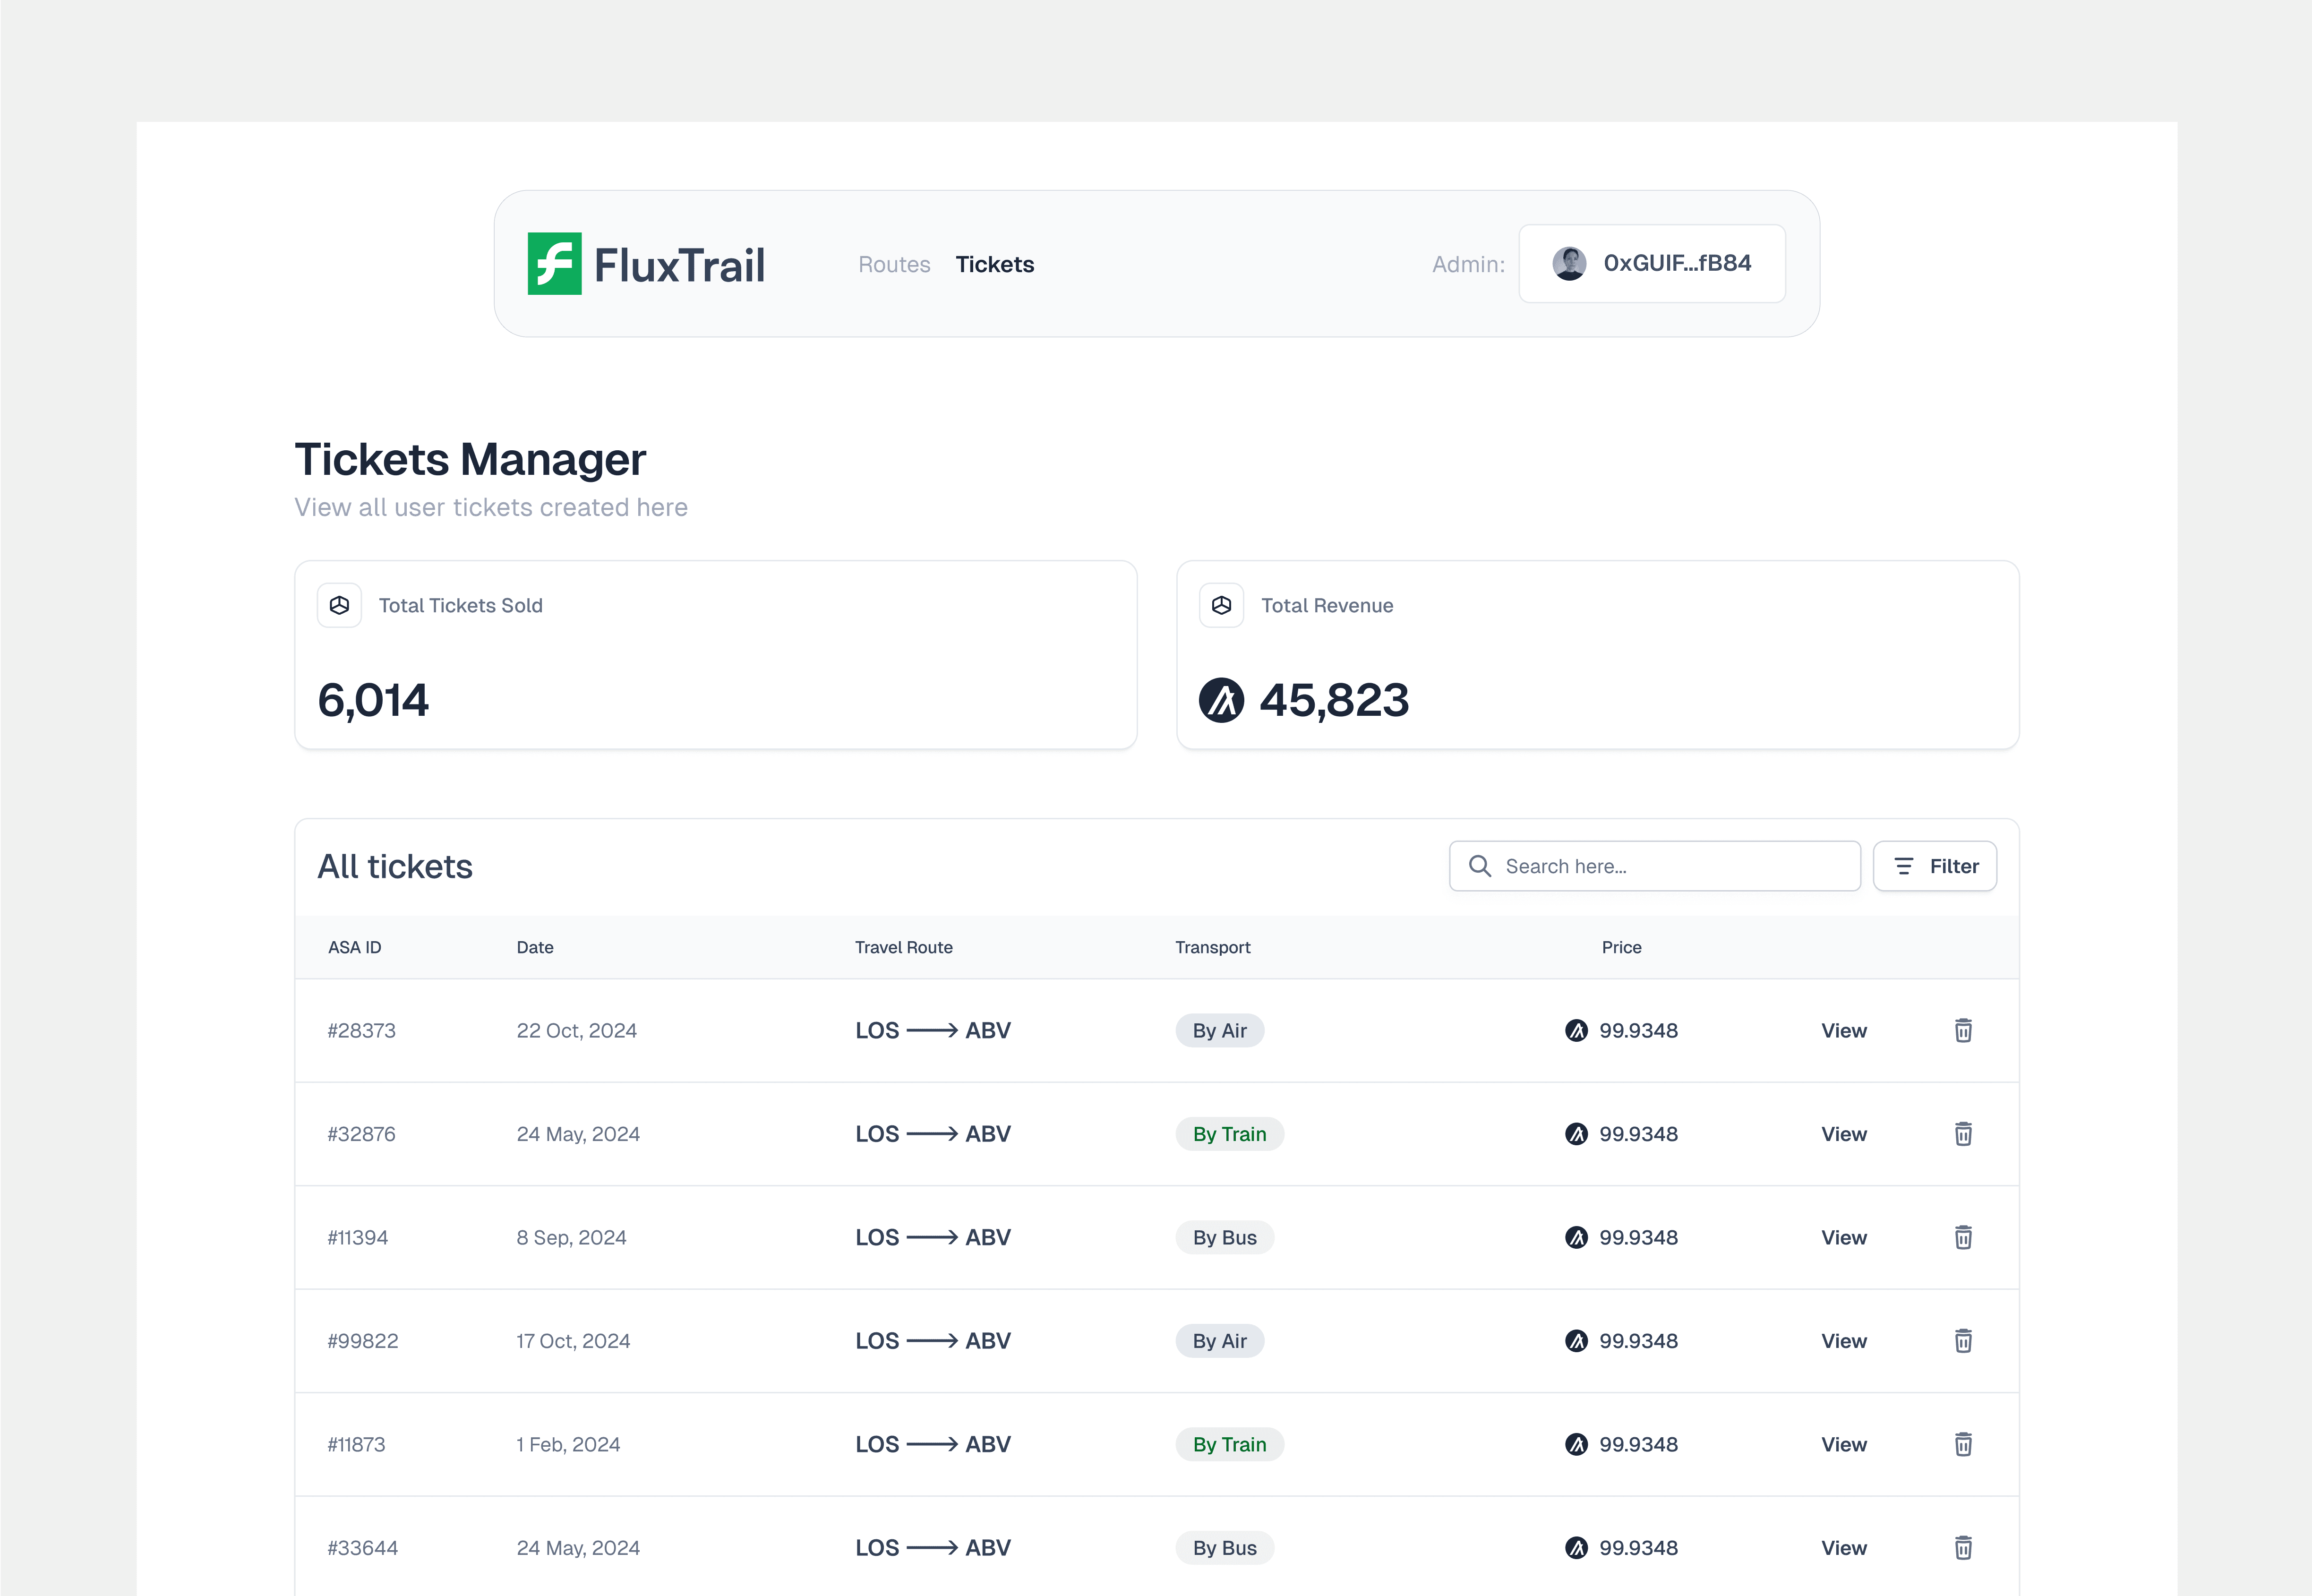Click the By Train badge for ticket #32876
Image resolution: width=2312 pixels, height=1596 pixels.
point(1229,1133)
